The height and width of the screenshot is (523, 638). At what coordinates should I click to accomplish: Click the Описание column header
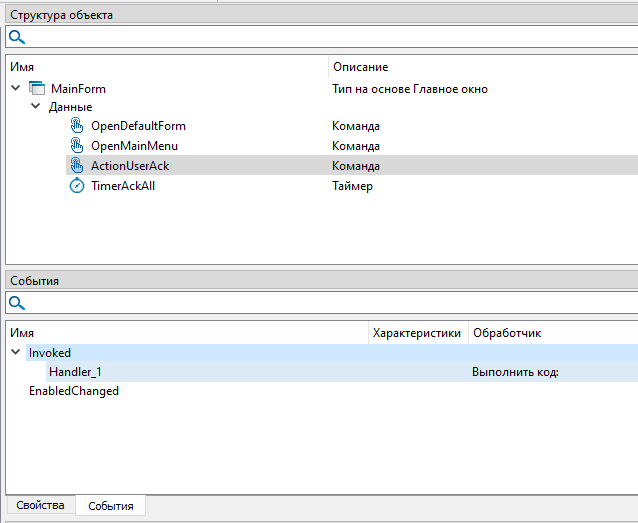tap(360, 67)
